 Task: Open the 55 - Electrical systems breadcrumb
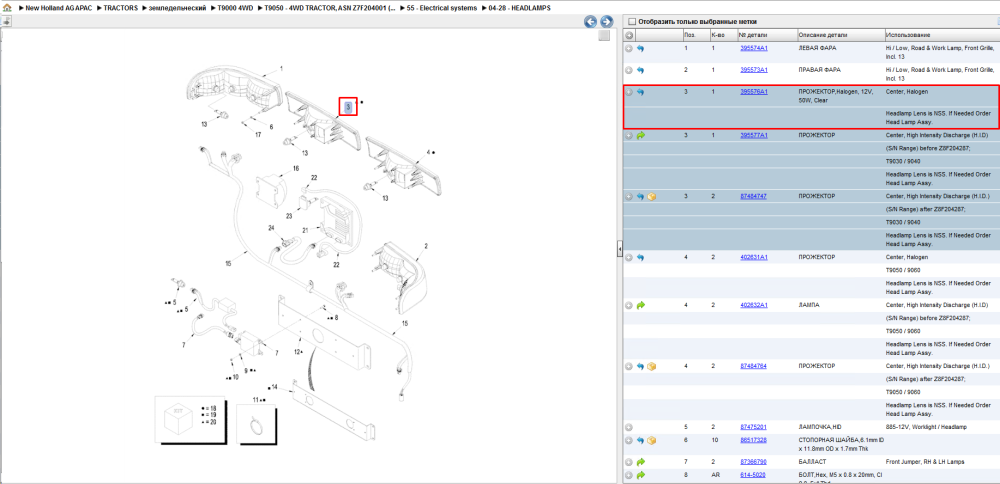click(x=442, y=8)
